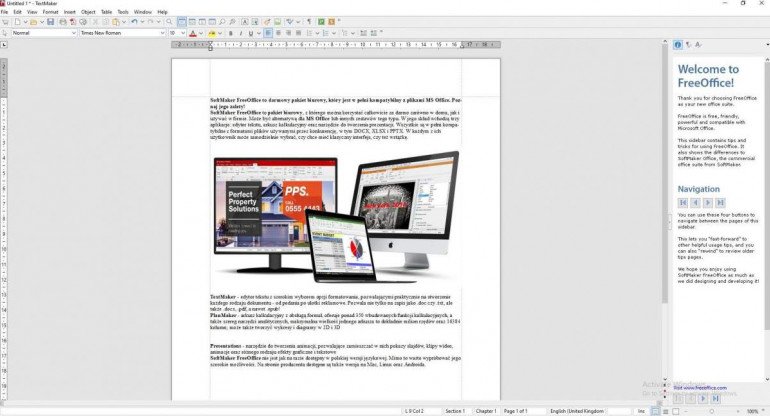Screen dimensions: 770x416
Task: Open the File menu
Action: [x=4, y=12]
